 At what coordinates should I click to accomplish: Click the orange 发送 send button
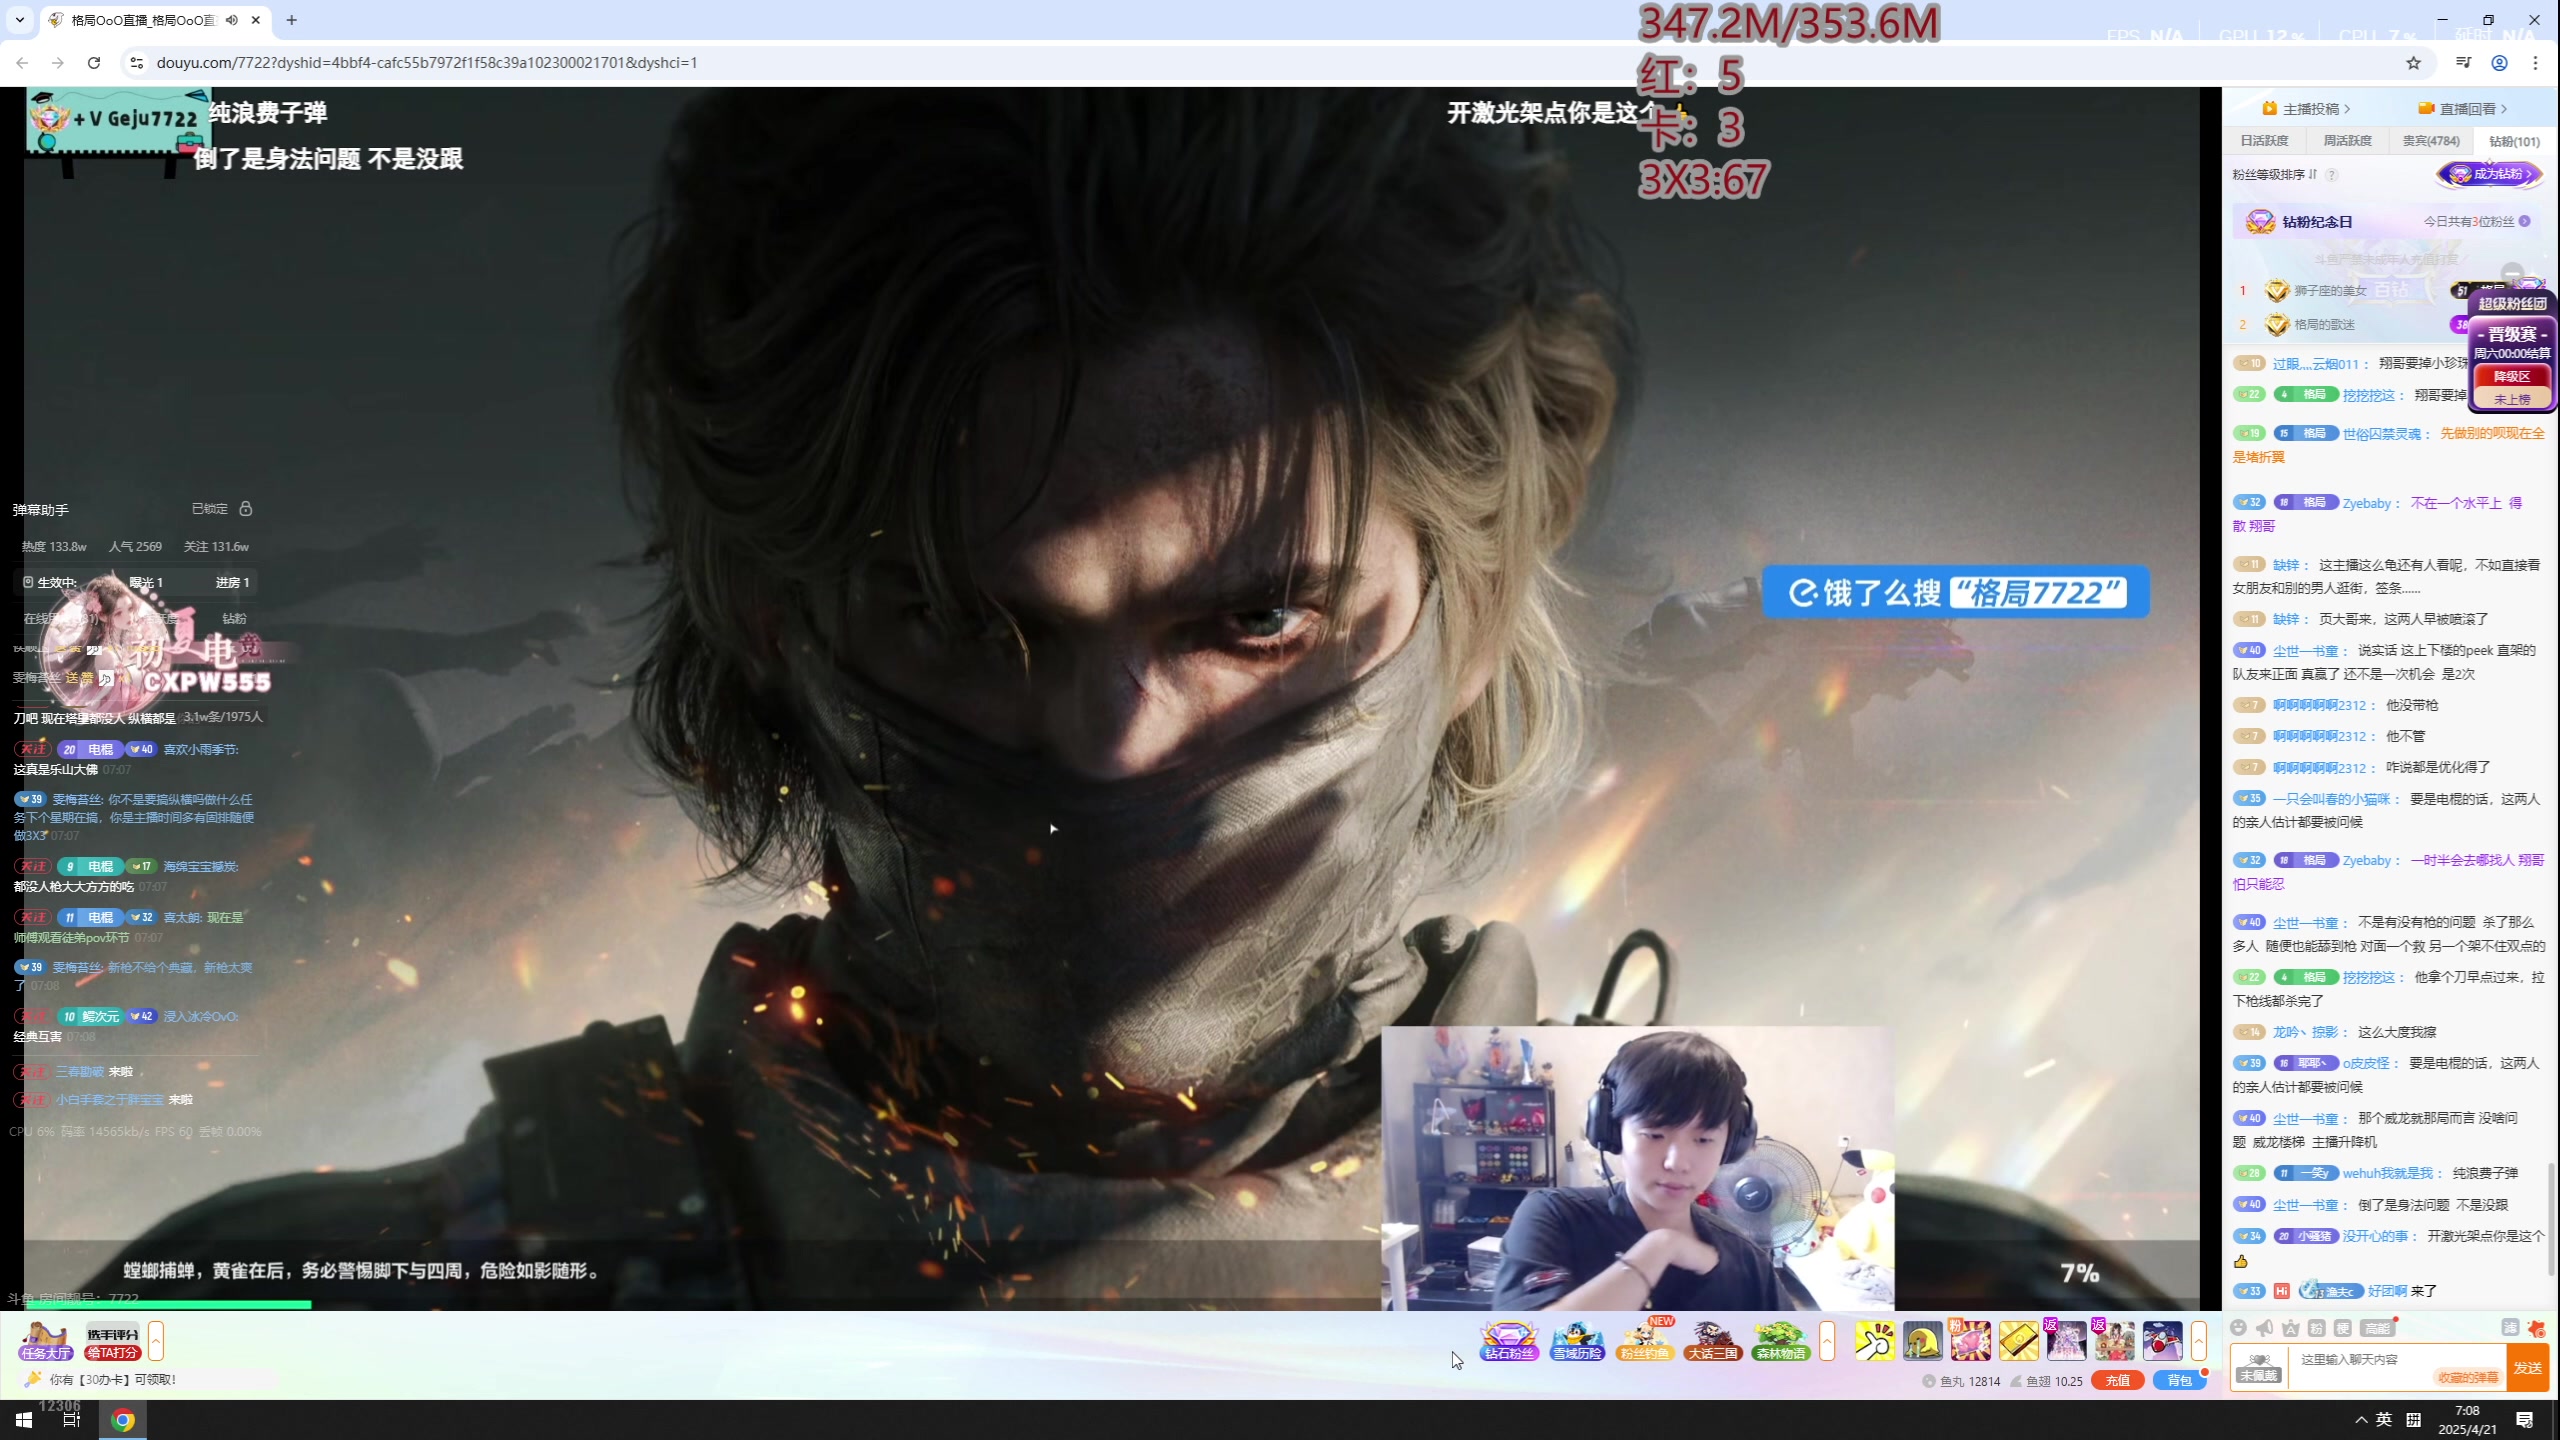2527,1368
